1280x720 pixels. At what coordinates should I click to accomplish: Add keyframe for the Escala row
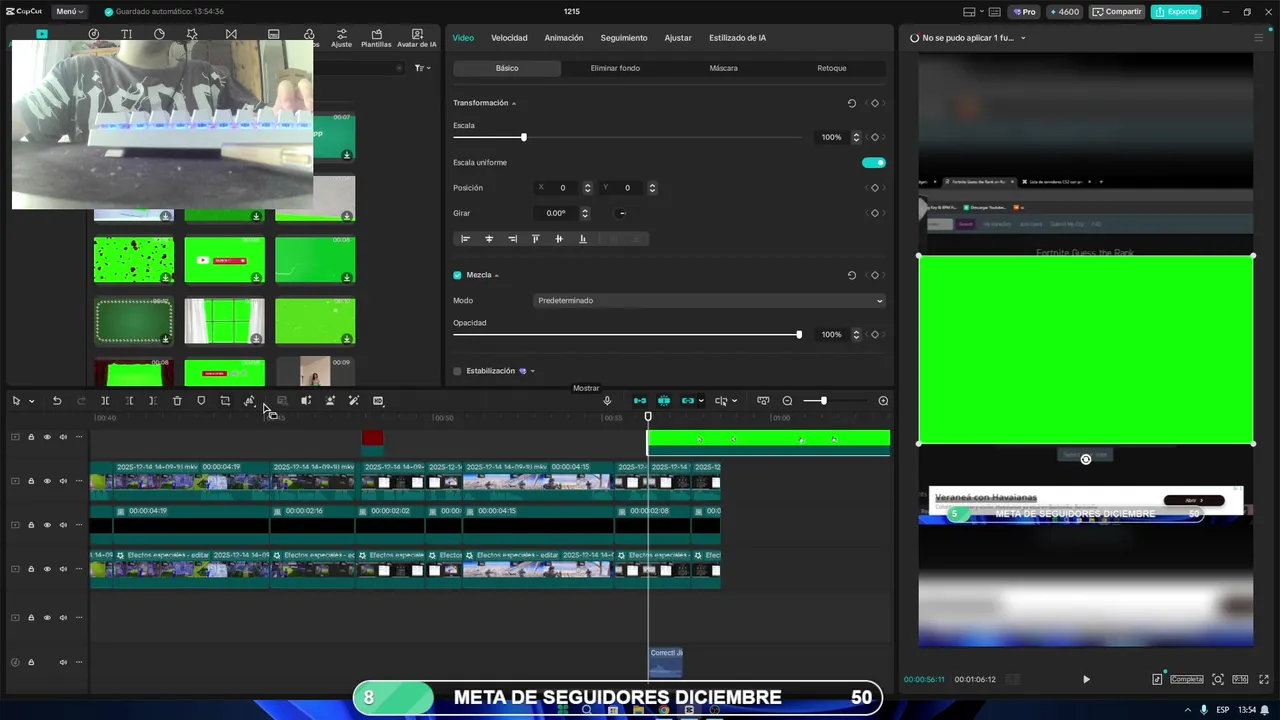[874, 137]
